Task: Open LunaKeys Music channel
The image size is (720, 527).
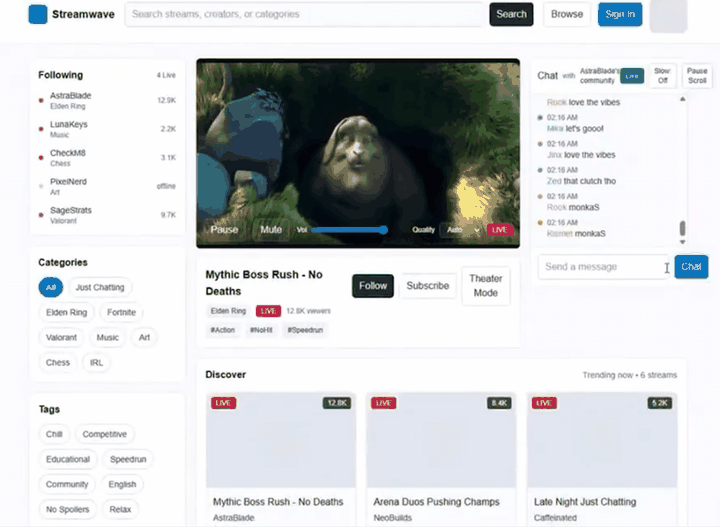Action: tap(107, 129)
